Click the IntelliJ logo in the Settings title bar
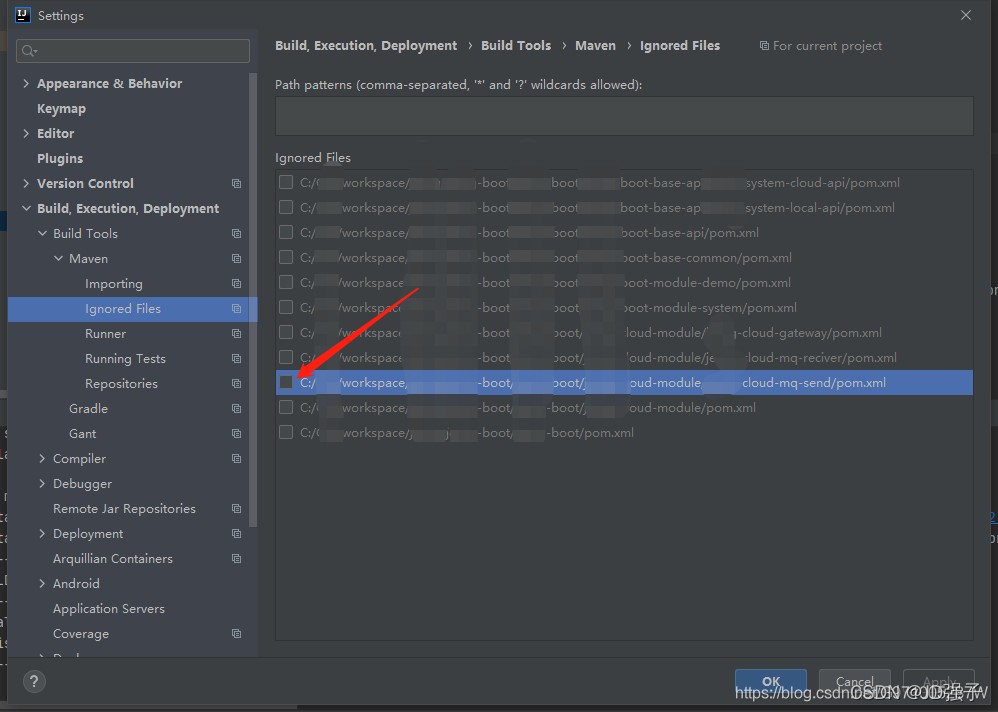 (x=22, y=15)
